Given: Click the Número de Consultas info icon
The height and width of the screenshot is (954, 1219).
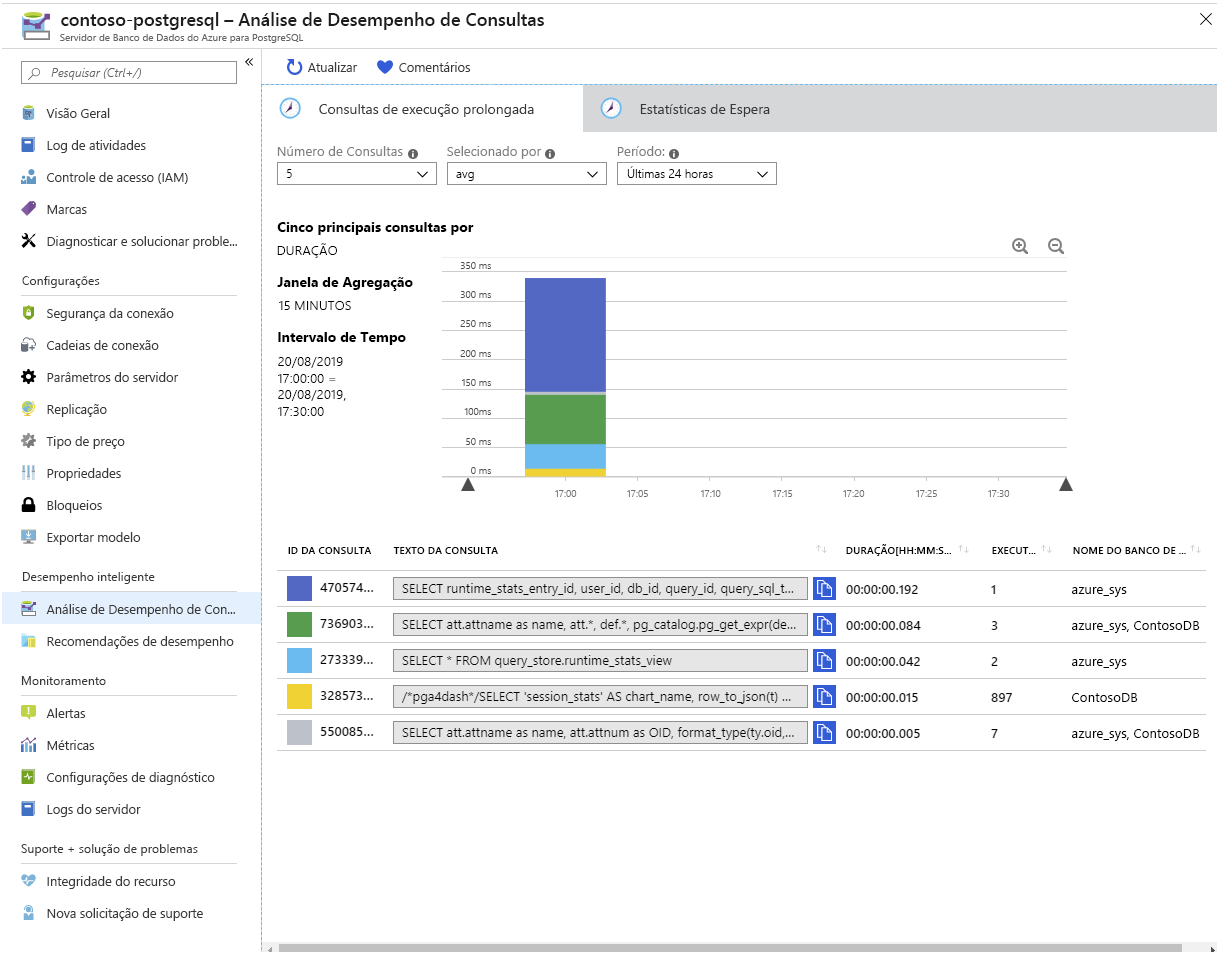Looking at the screenshot, I should (412, 153).
